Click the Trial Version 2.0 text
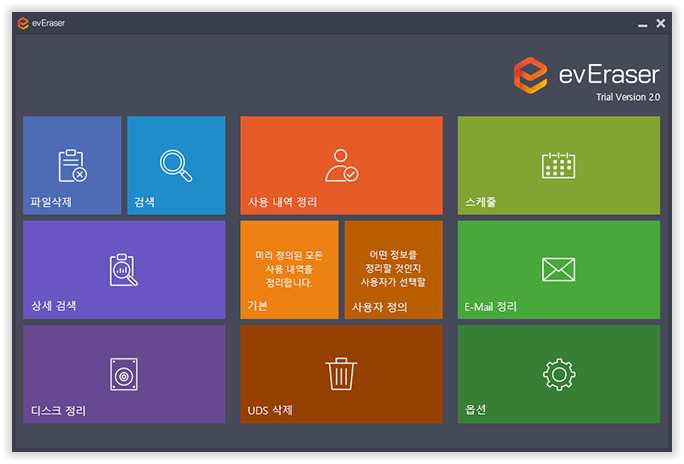684x464 pixels. [x=628, y=97]
